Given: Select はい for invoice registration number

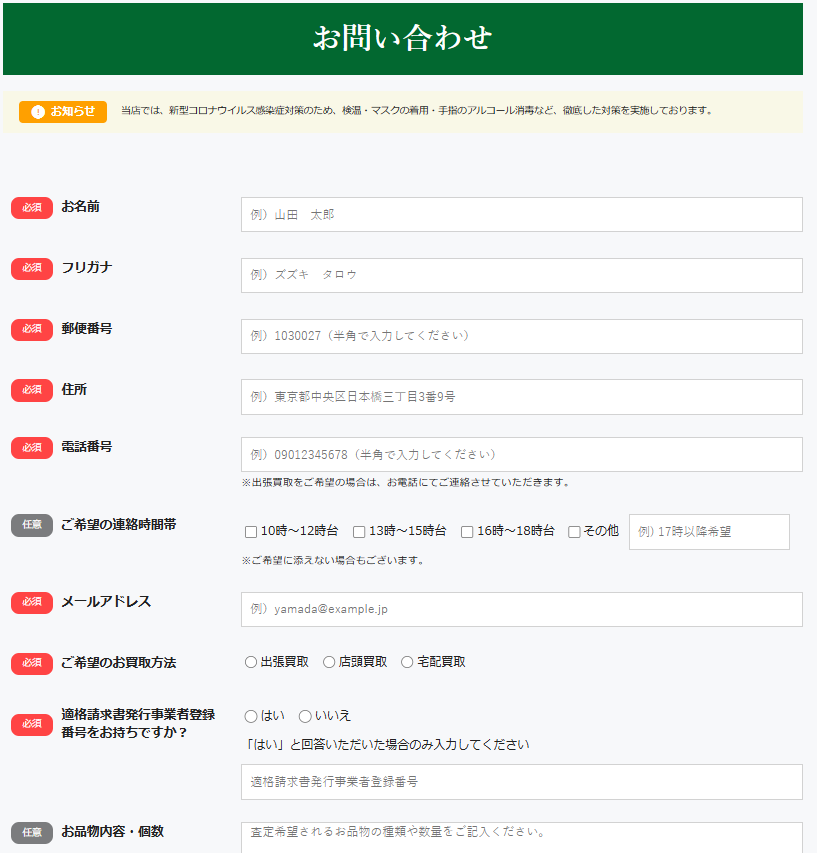Looking at the screenshot, I should pos(251,716).
